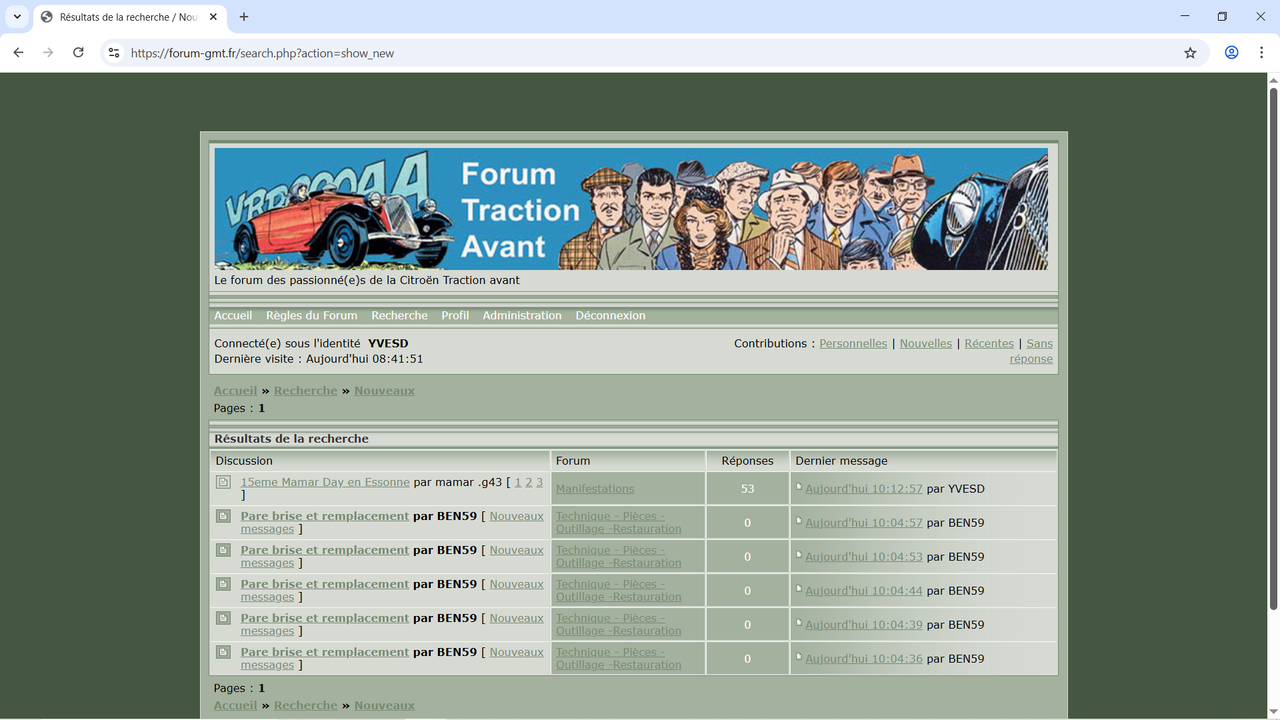Click the page vertical scrollbar

coord(1273,350)
